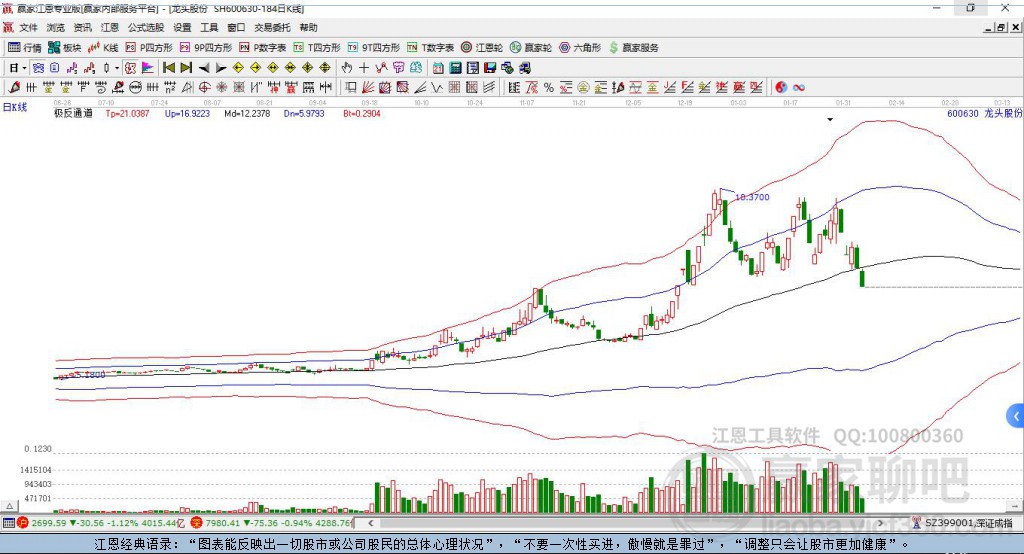Expand the candlestick style dropdown arrow
The image size is (1024, 554).
[117, 68]
